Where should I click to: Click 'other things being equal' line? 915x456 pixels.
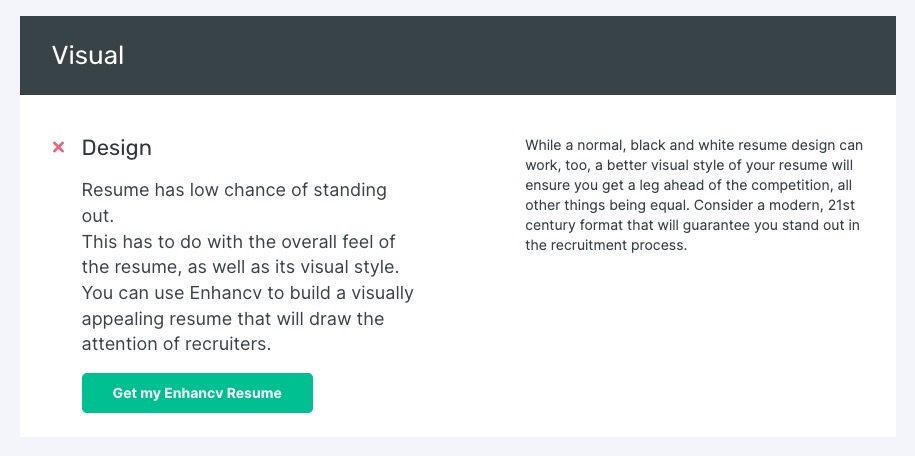point(690,206)
